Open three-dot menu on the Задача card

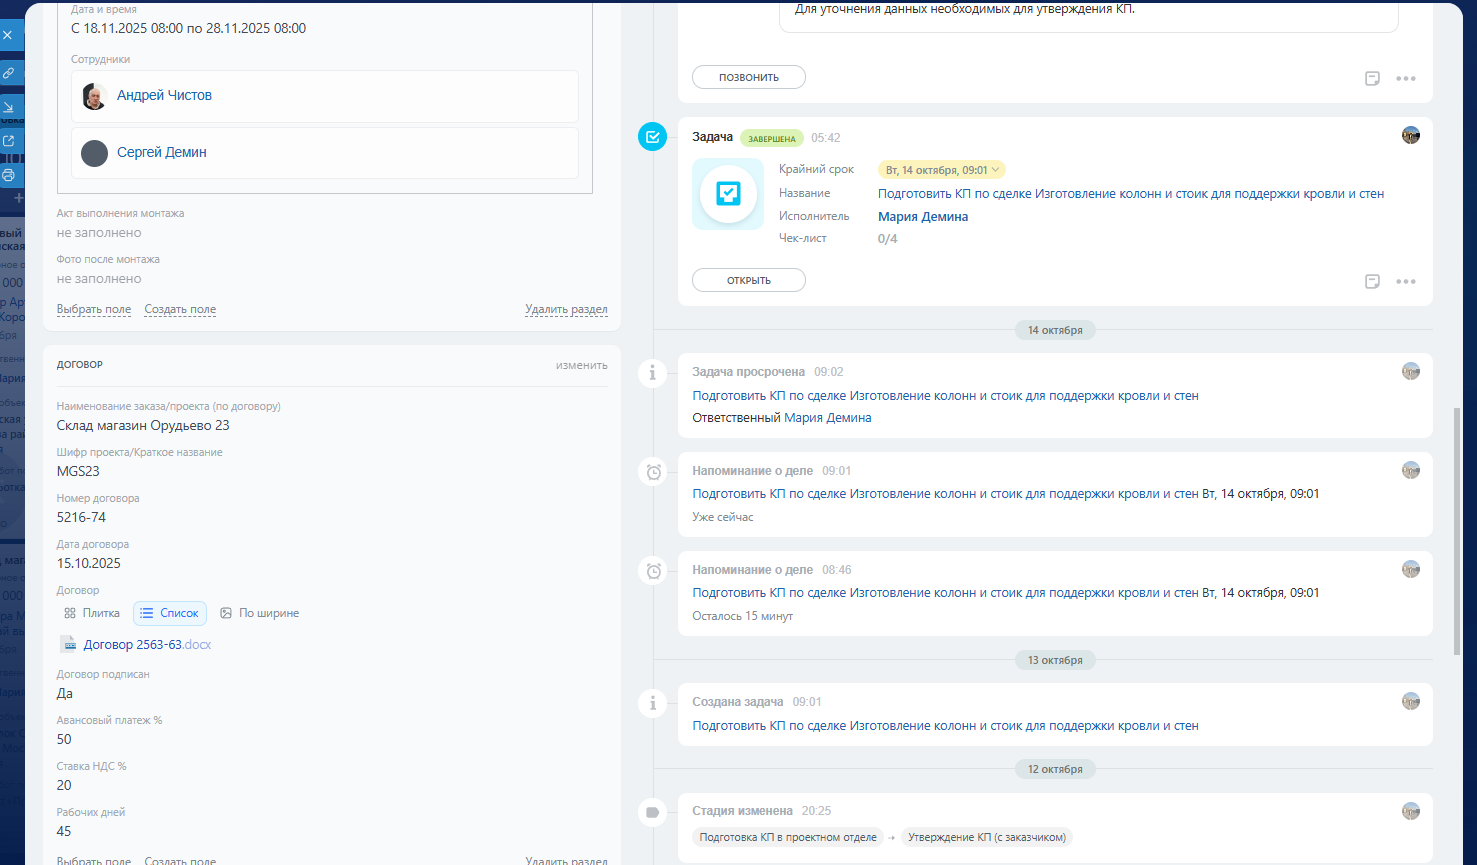tap(1405, 282)
